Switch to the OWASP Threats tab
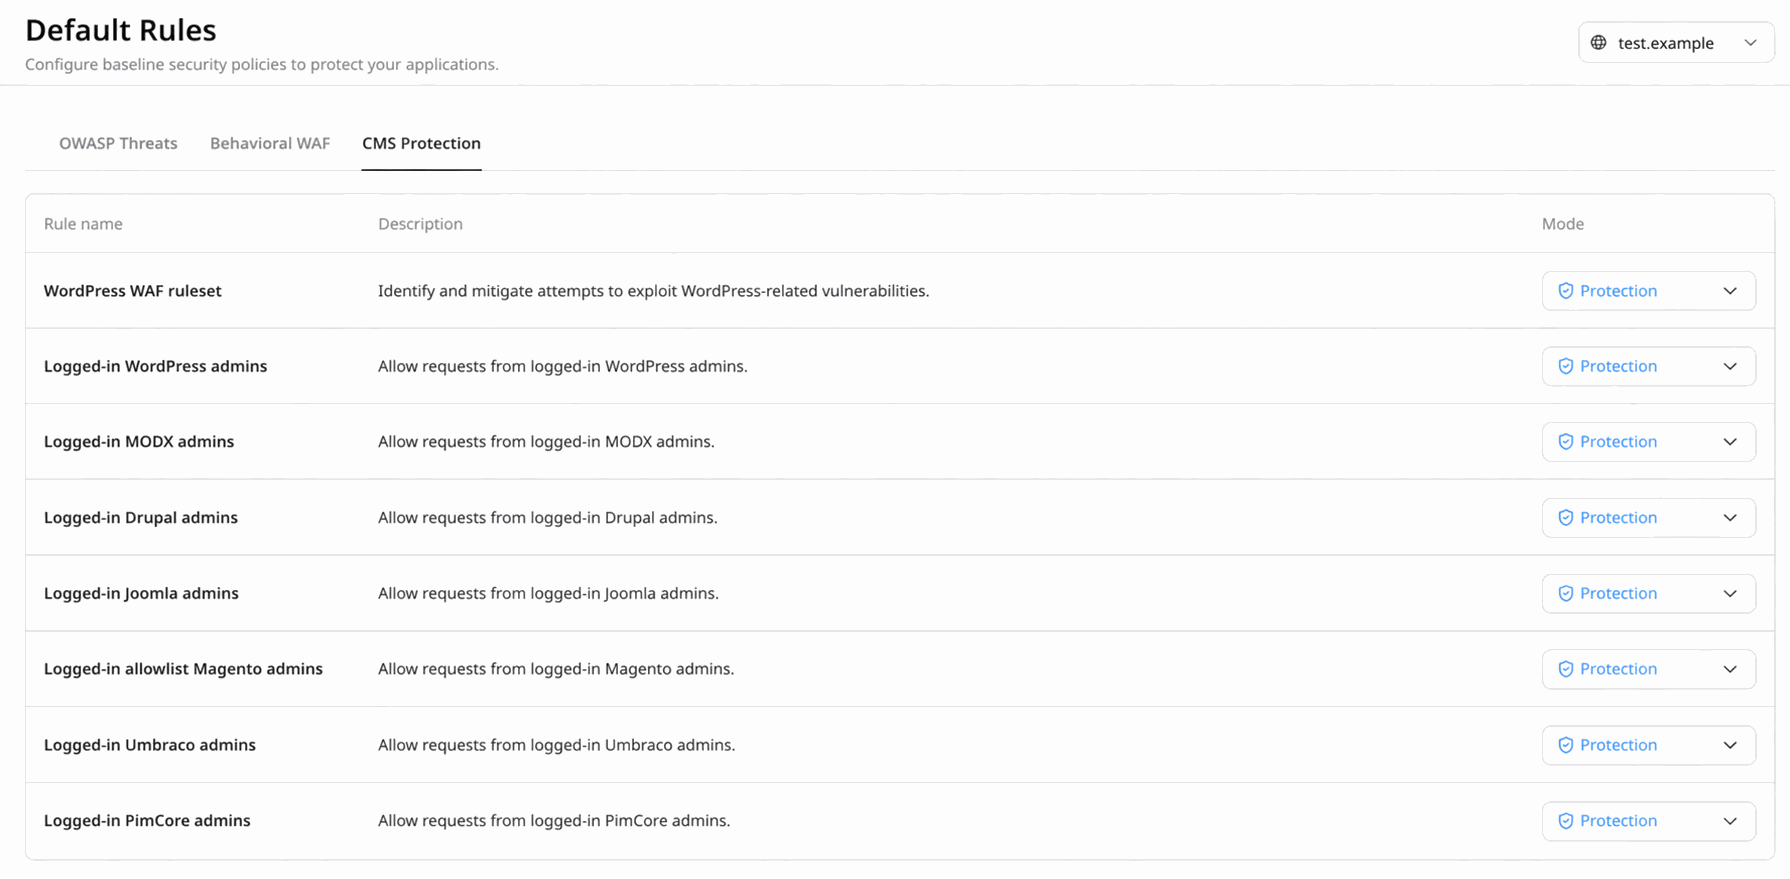 pos(118,143)
